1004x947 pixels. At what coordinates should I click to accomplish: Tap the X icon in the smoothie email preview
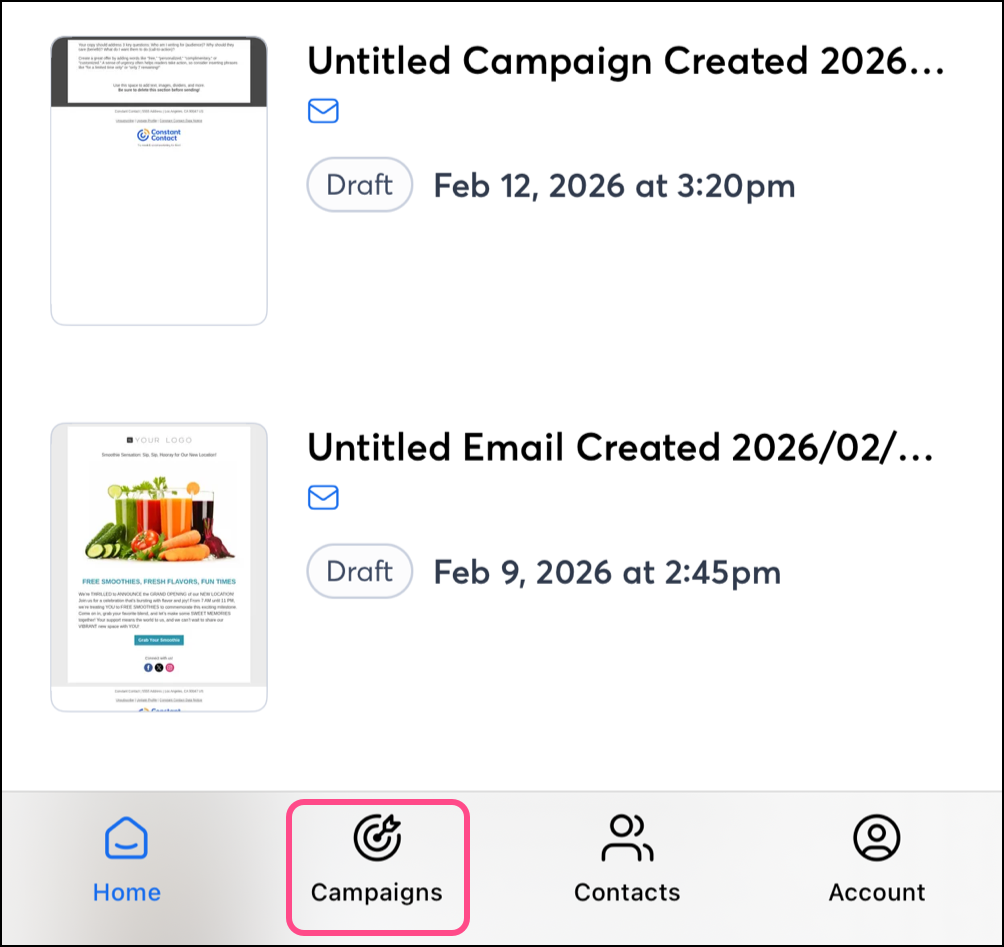click(159, 667)
